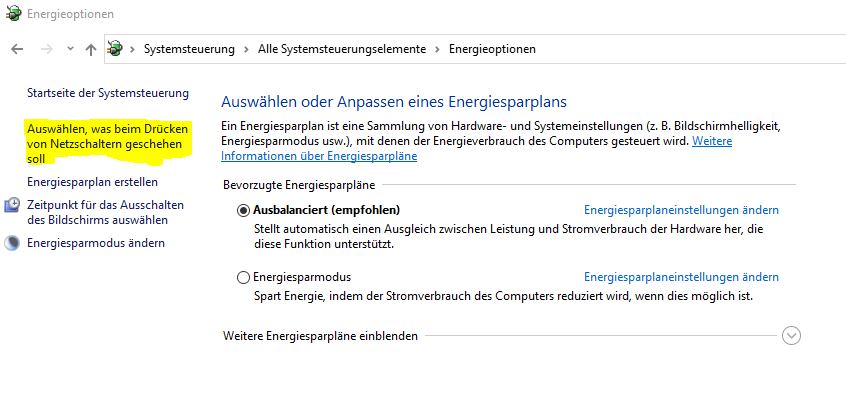This screenshot has width=846, height=394.
Task: Open the recent locations chevron
Action: click(70, 49)
